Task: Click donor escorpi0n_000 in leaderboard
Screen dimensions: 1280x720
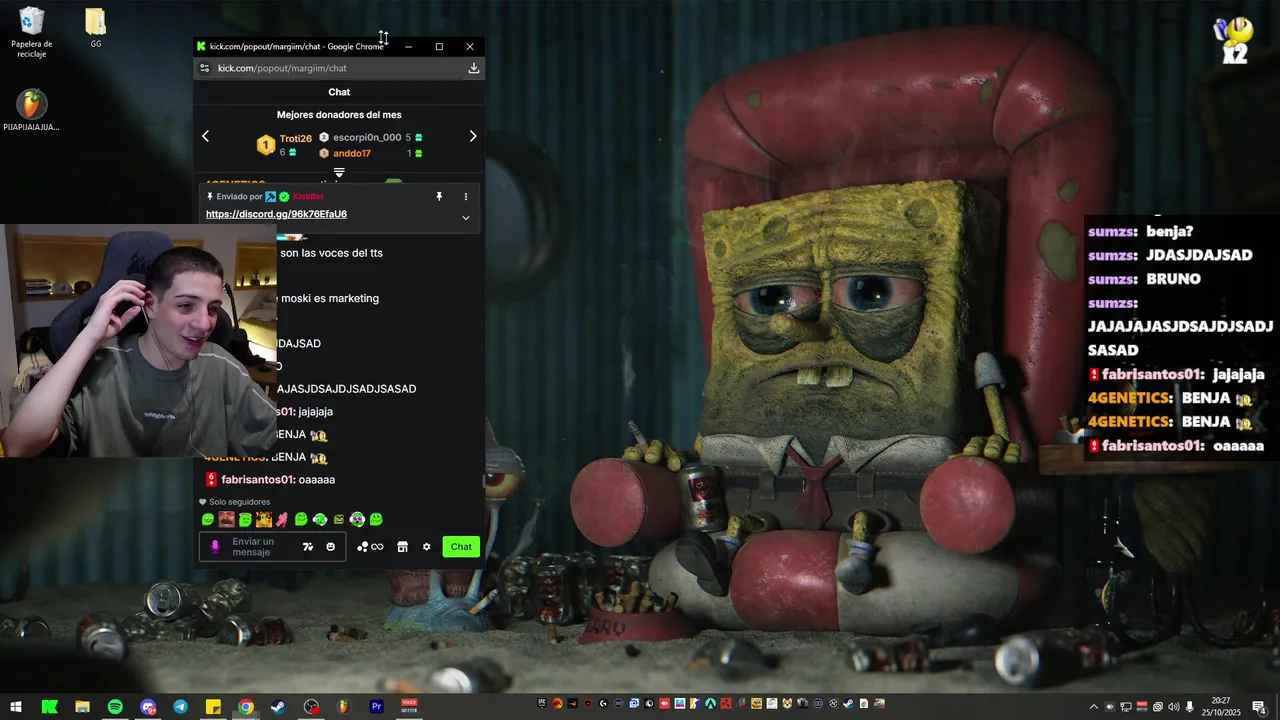Action: pyautogui.click(x=367, y=138)
